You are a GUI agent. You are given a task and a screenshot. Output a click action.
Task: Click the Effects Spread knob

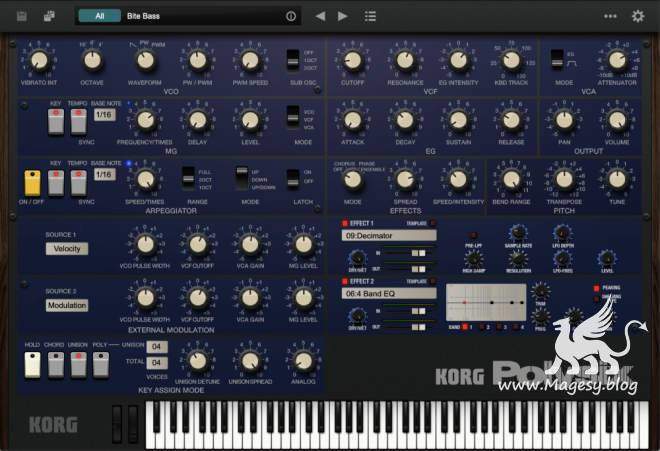(x=405, y=180)
